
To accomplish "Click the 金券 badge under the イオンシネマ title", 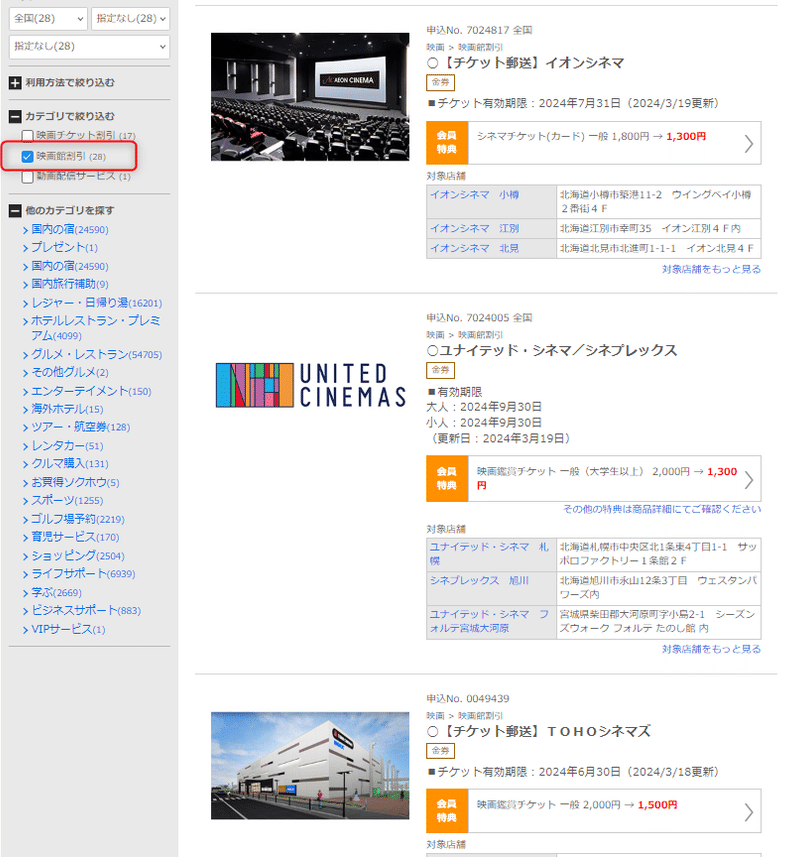I will click(438, 83).
